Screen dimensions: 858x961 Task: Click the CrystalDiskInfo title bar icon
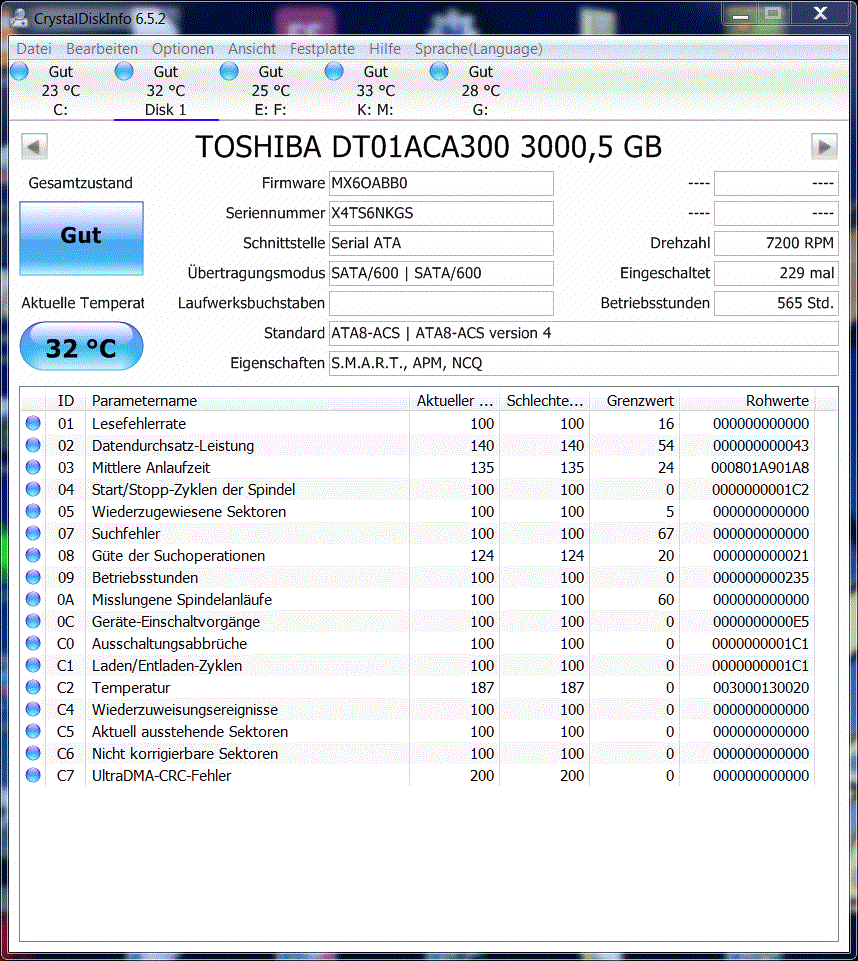tap(19, 18)
